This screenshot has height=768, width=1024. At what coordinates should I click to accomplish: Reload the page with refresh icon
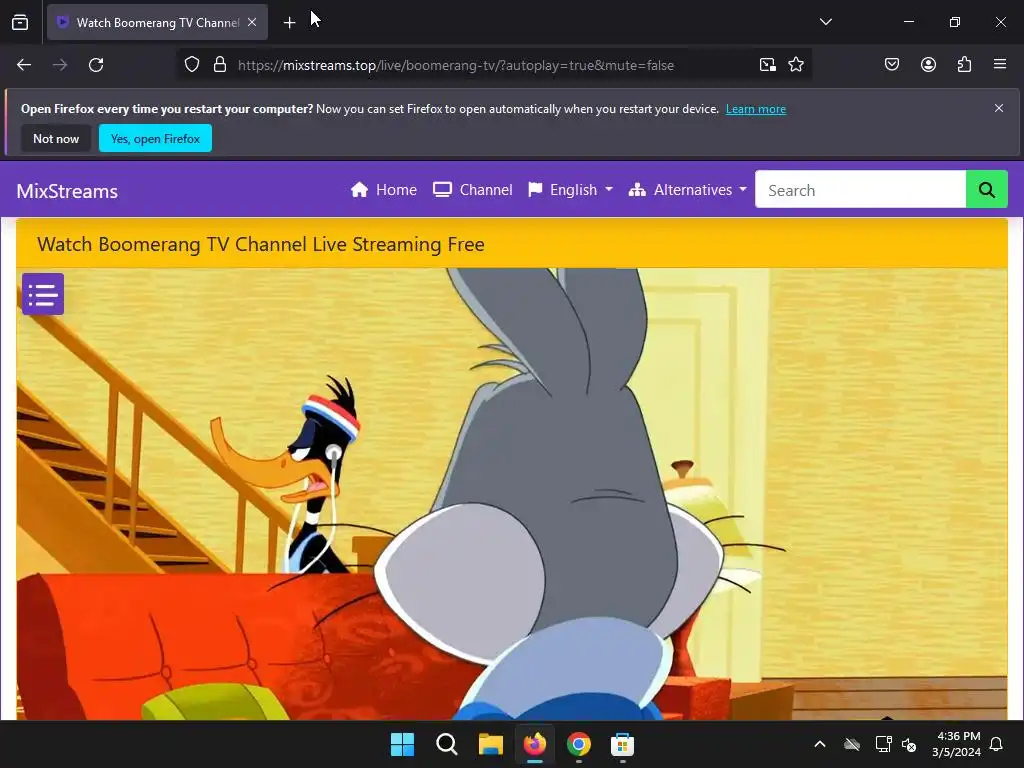click(x=96, y=65)
